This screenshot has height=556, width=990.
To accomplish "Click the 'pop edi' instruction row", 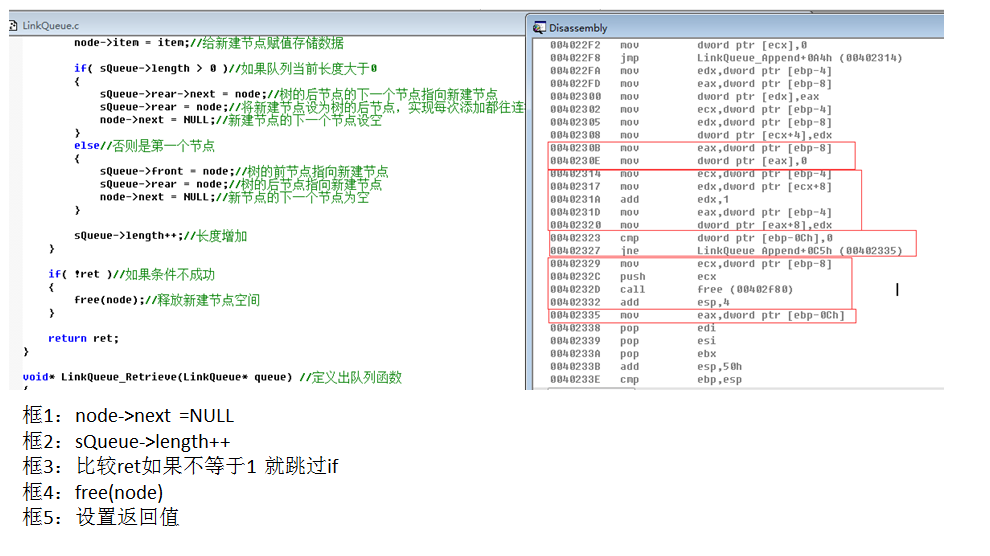I will pos(633,328).
